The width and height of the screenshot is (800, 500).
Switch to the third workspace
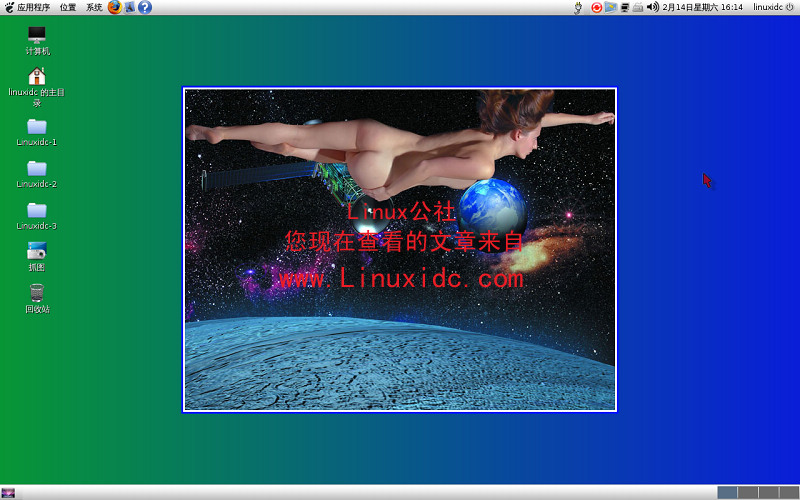(x=769, y=493)
